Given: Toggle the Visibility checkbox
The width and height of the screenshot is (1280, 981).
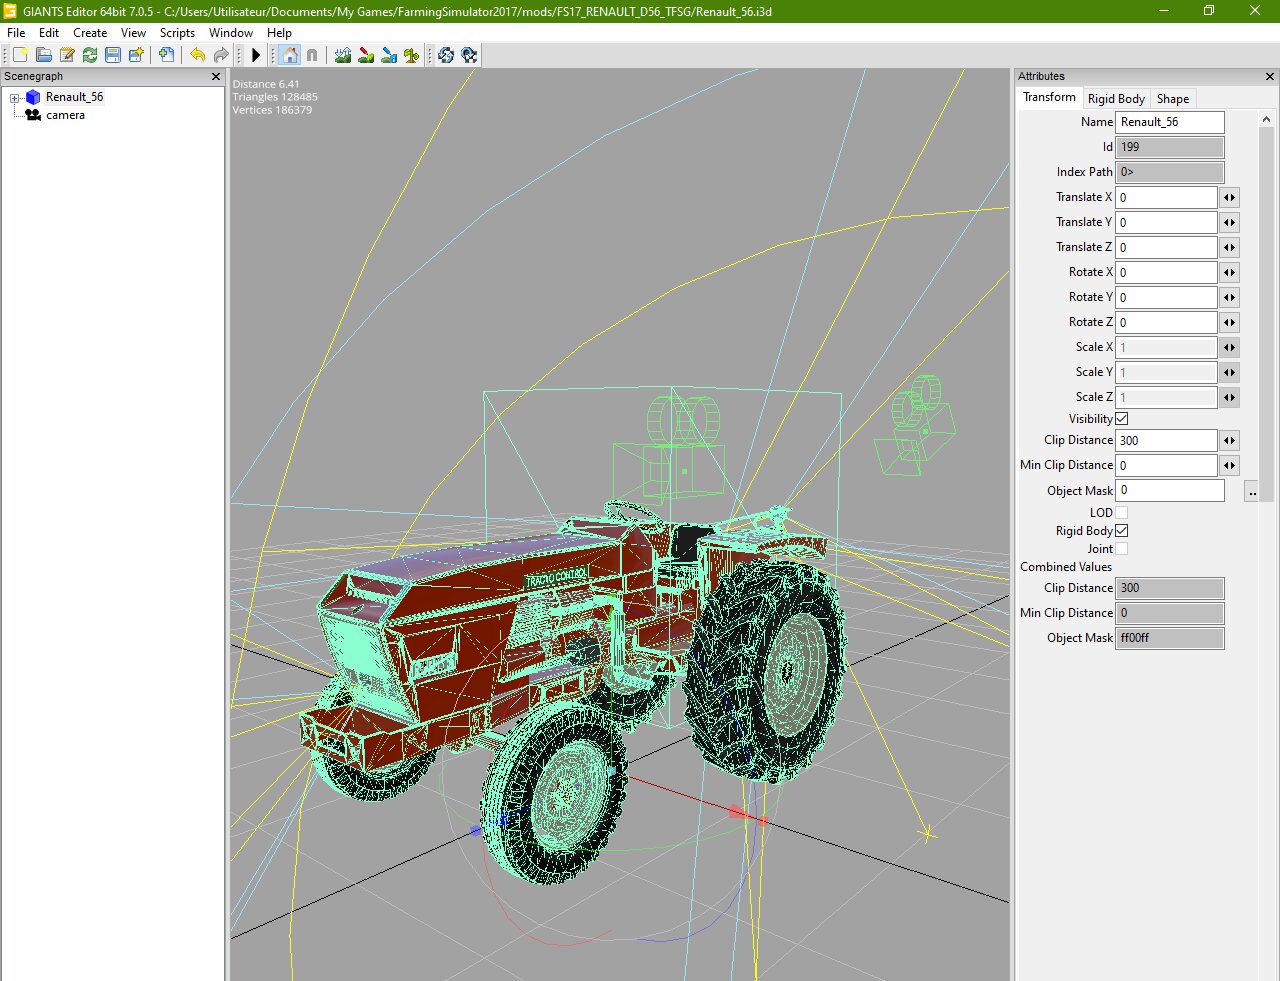Looking at the screenshot, I should click(1122, 419).
